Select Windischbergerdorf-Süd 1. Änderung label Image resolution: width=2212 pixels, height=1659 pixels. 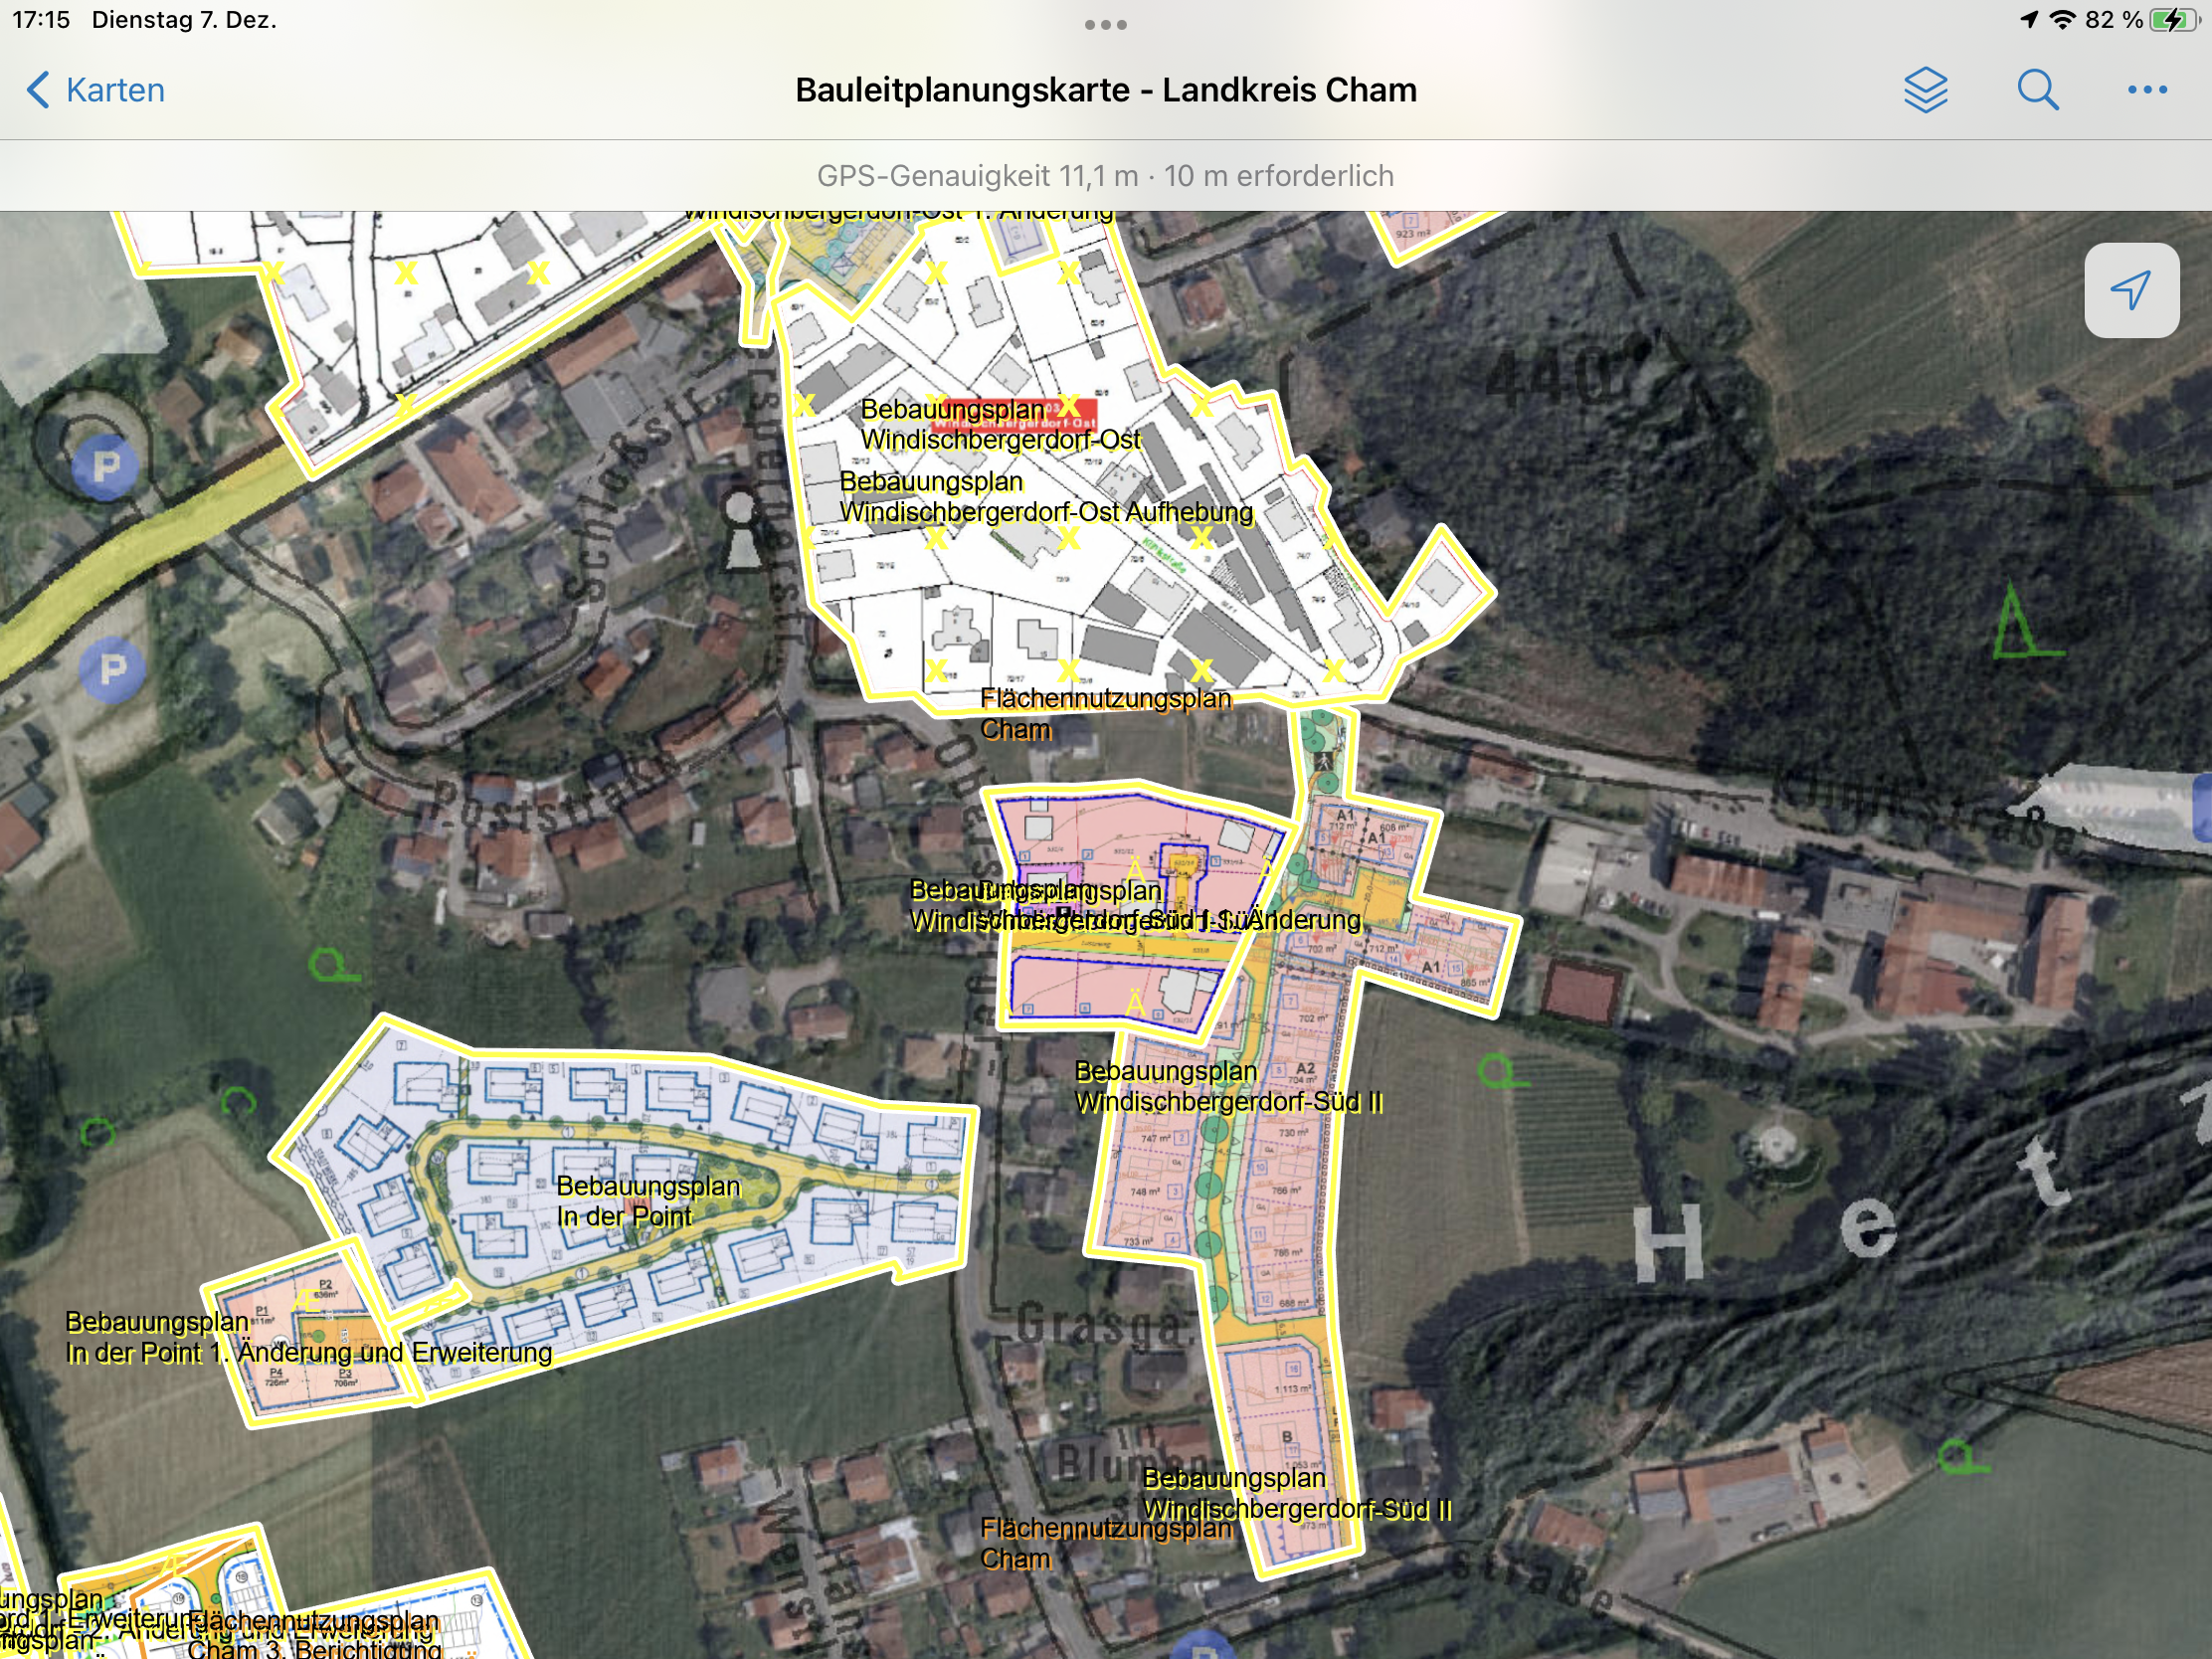click(1135, 905)
